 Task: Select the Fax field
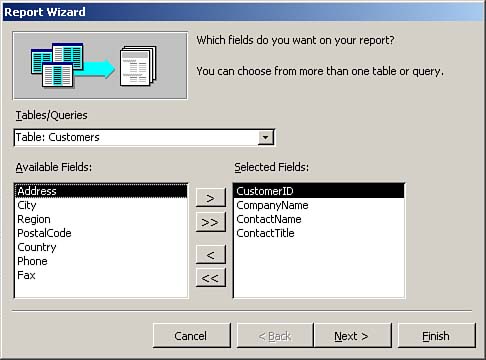click(x=101, y=275)
